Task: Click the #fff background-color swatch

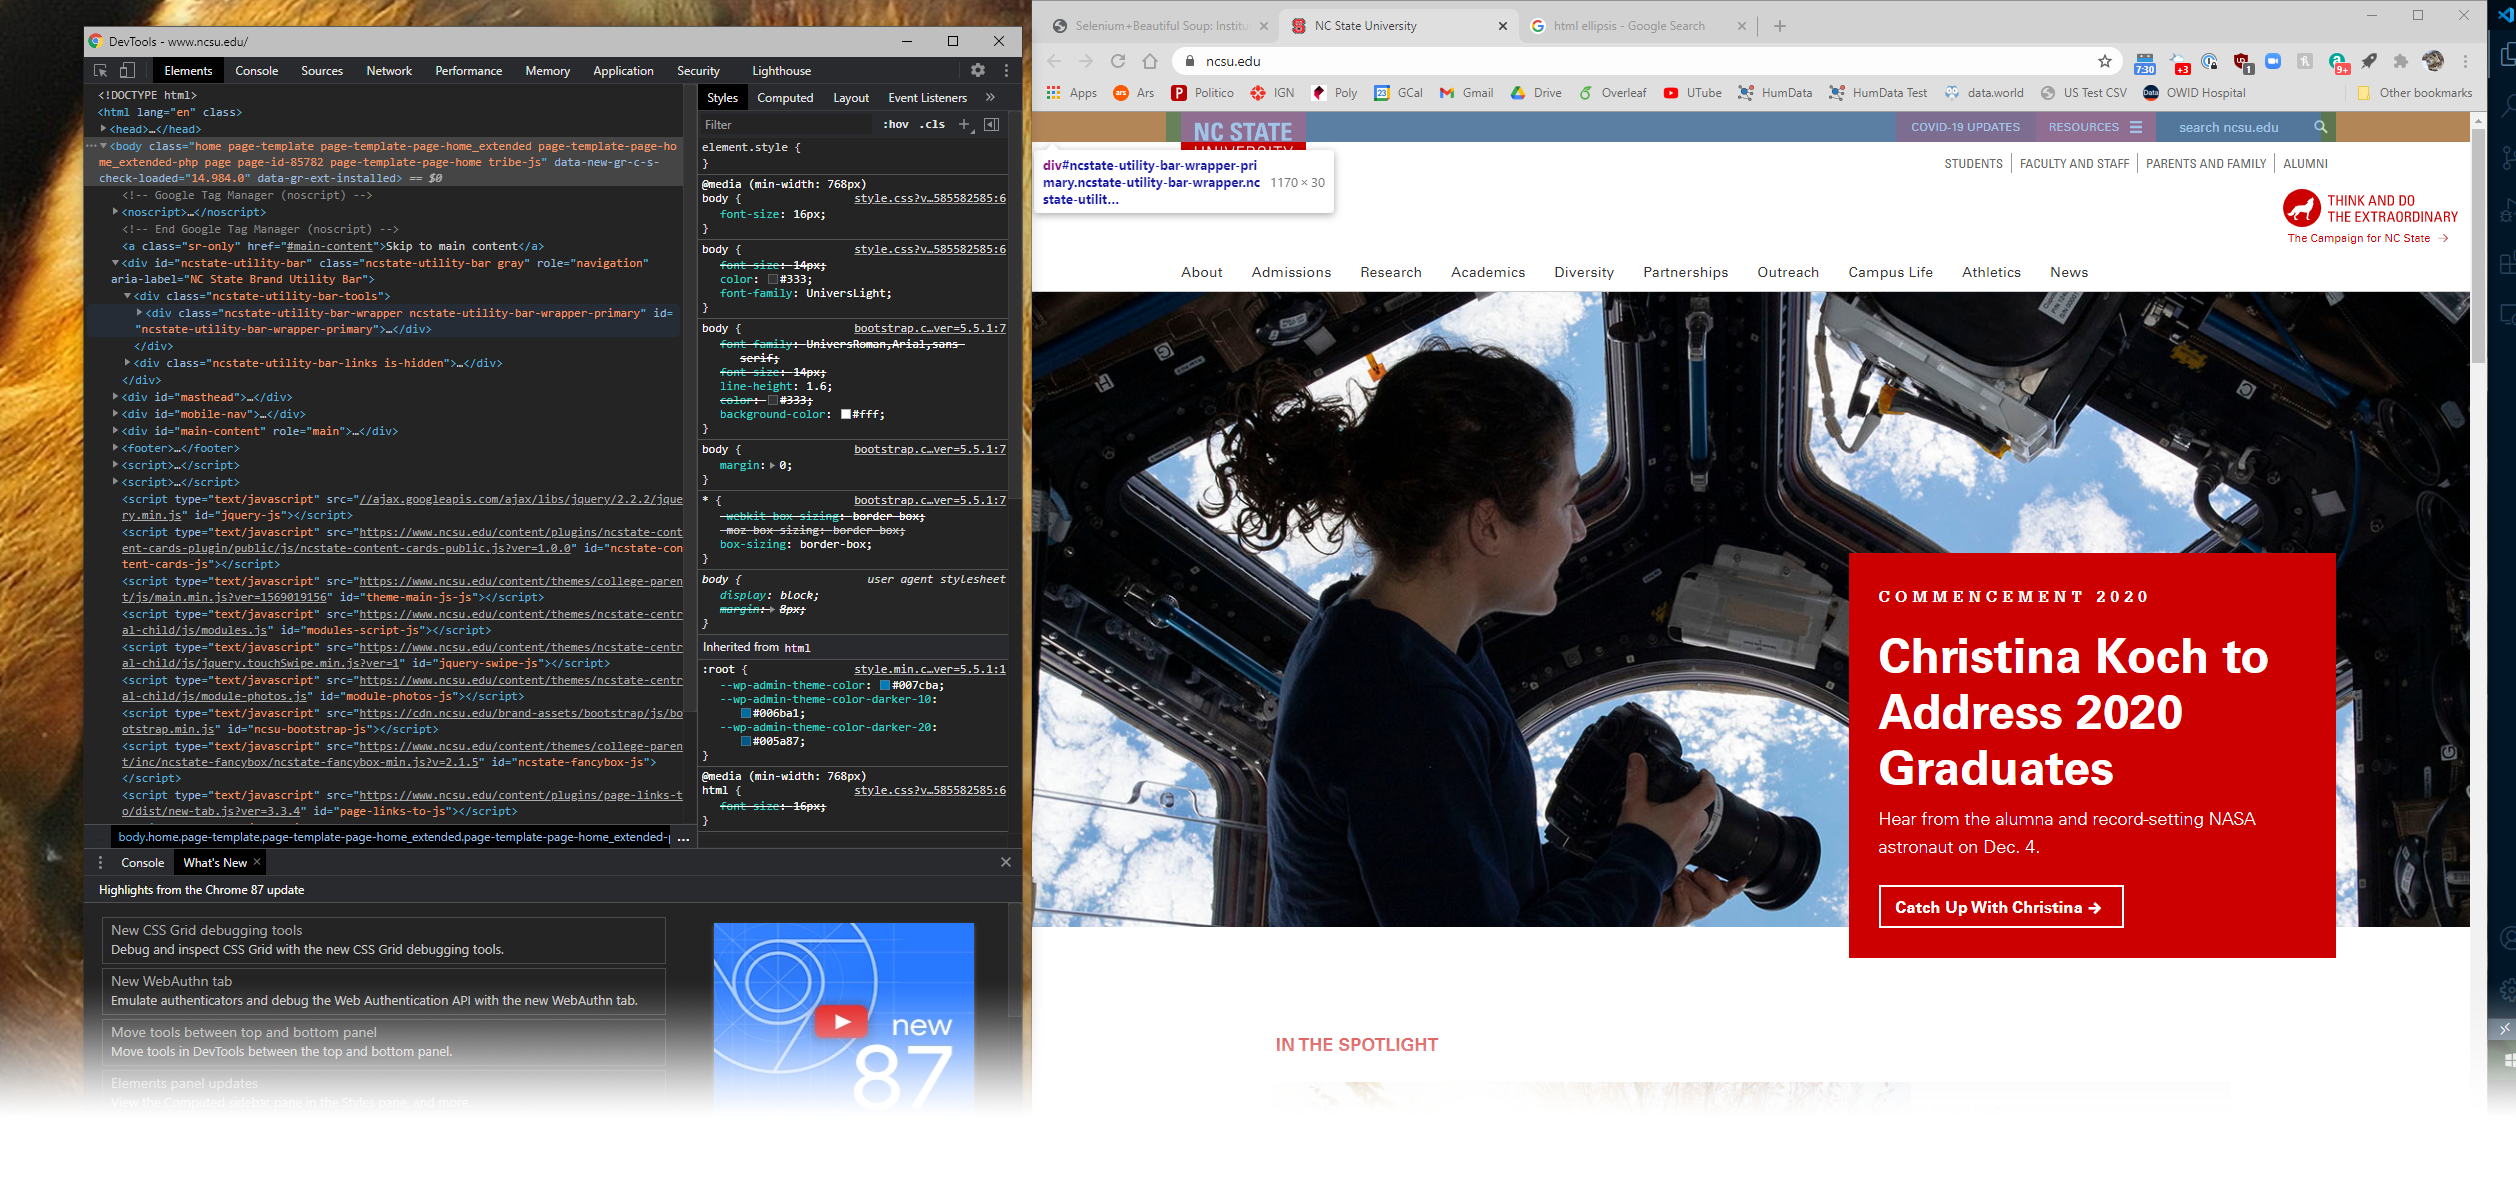Action: pos(846,414)
